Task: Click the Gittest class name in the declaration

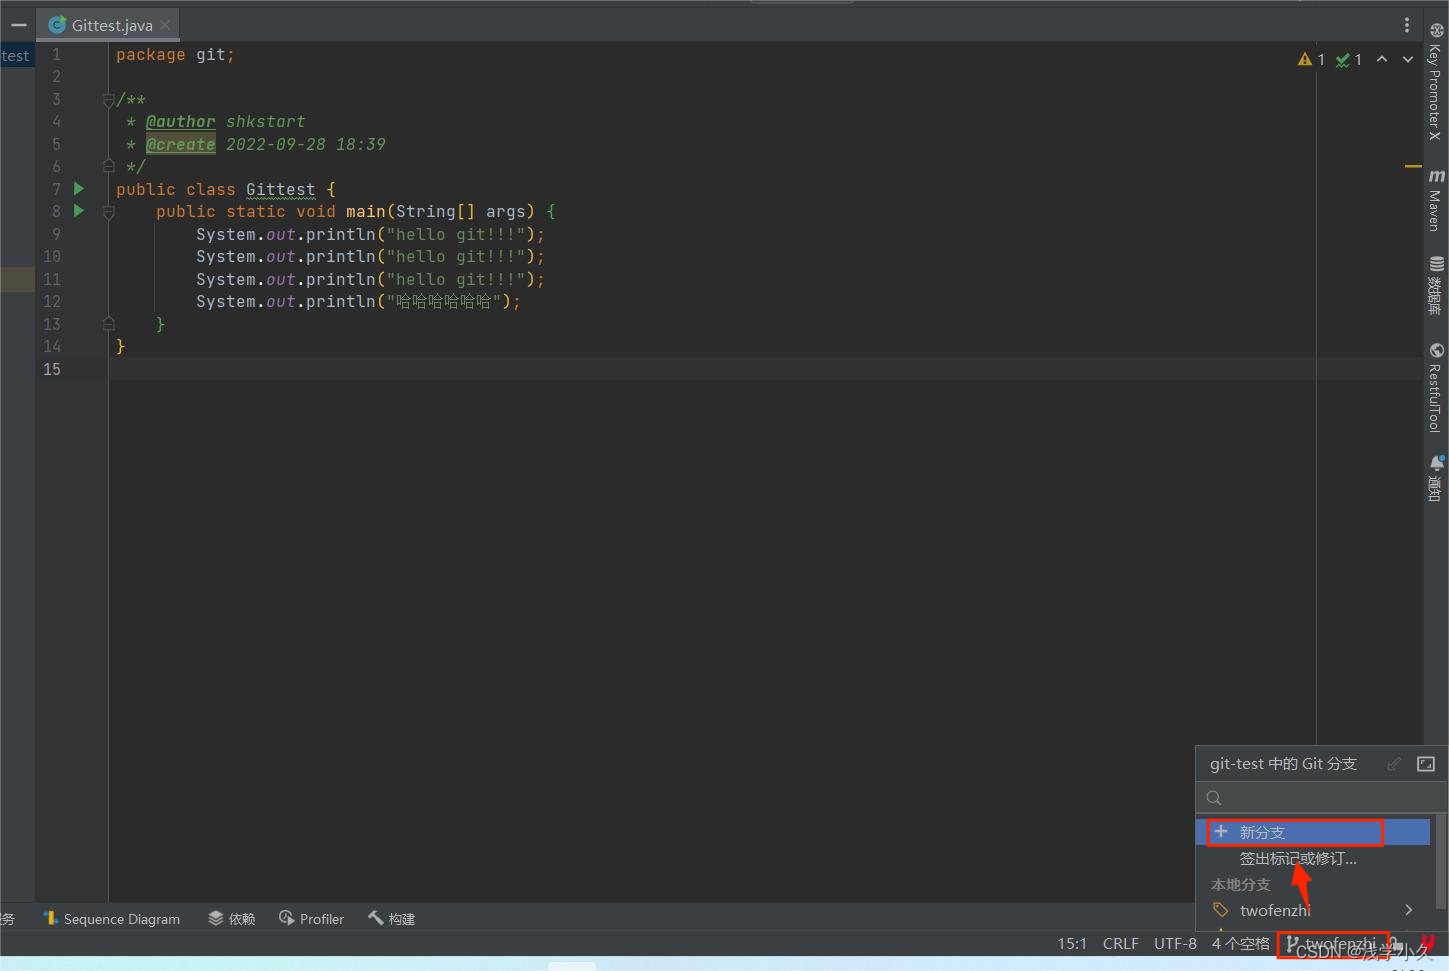Action: tap(280, 189)
